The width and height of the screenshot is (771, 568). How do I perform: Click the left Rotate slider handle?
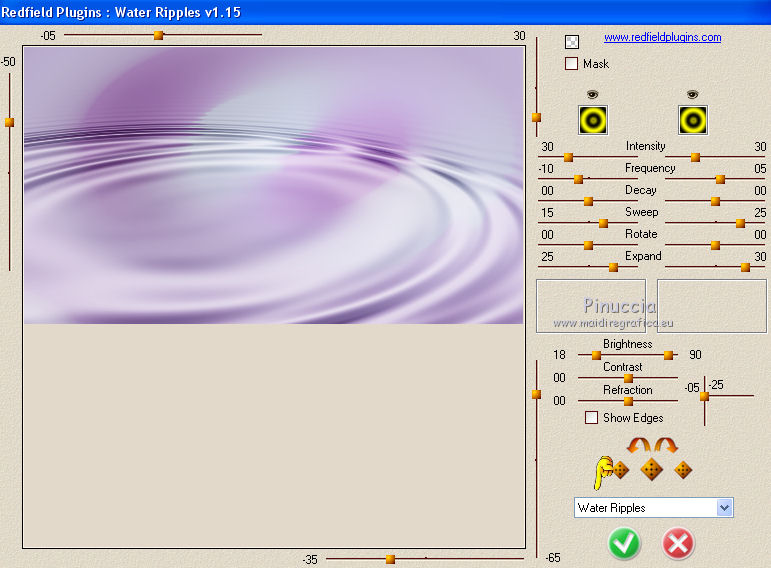click(588, 245)
